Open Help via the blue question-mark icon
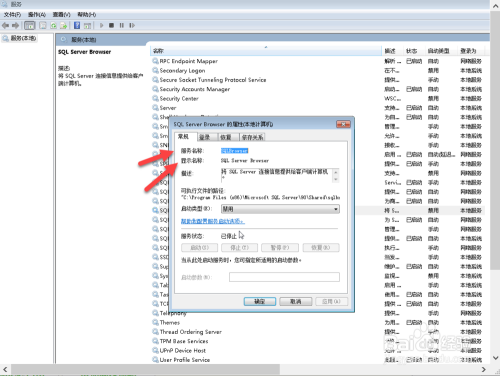Viewport: 500px width, 376px height. tap(77, 25)
